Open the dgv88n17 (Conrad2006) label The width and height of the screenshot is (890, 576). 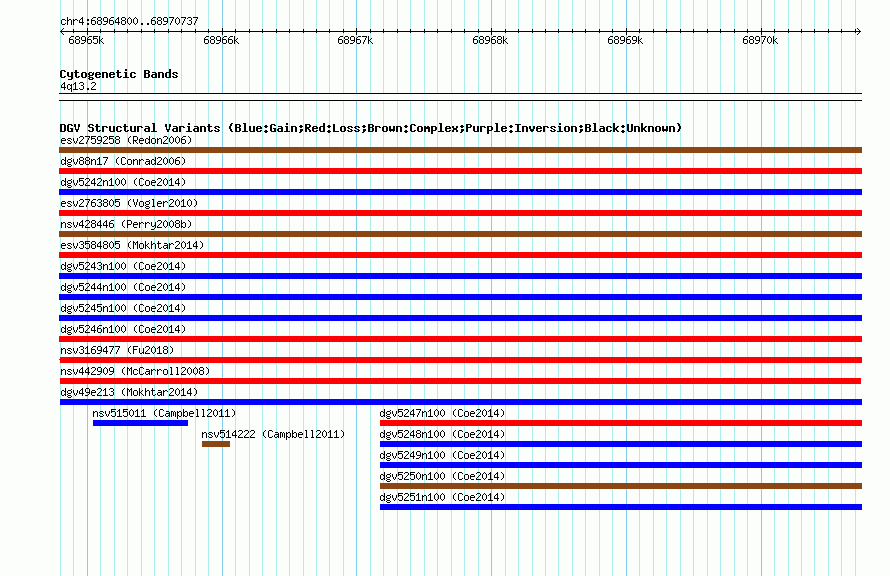click(123, 161)
